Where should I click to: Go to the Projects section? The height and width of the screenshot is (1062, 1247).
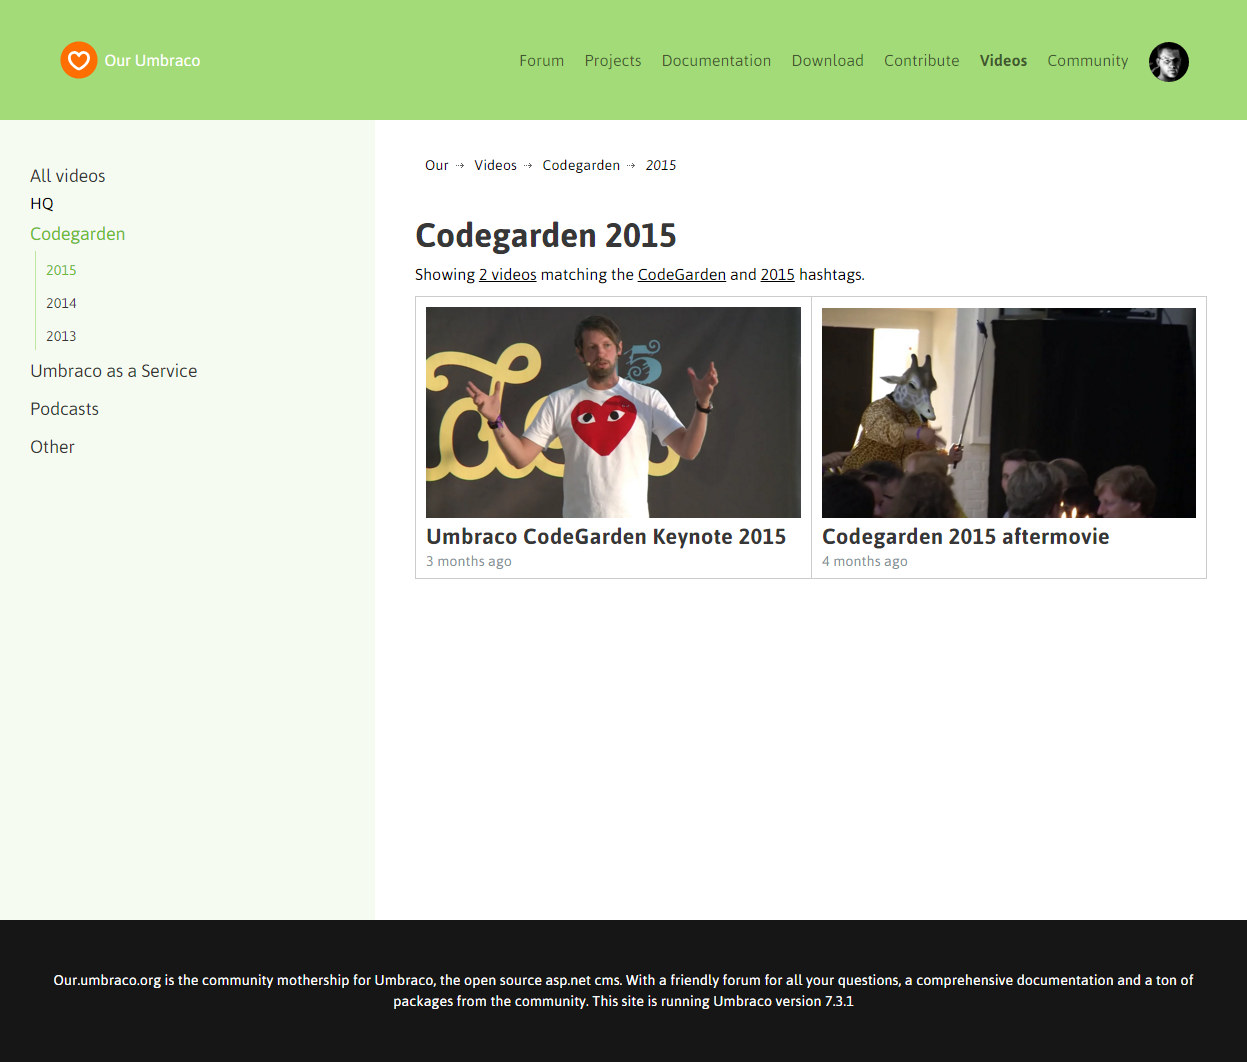612,61
